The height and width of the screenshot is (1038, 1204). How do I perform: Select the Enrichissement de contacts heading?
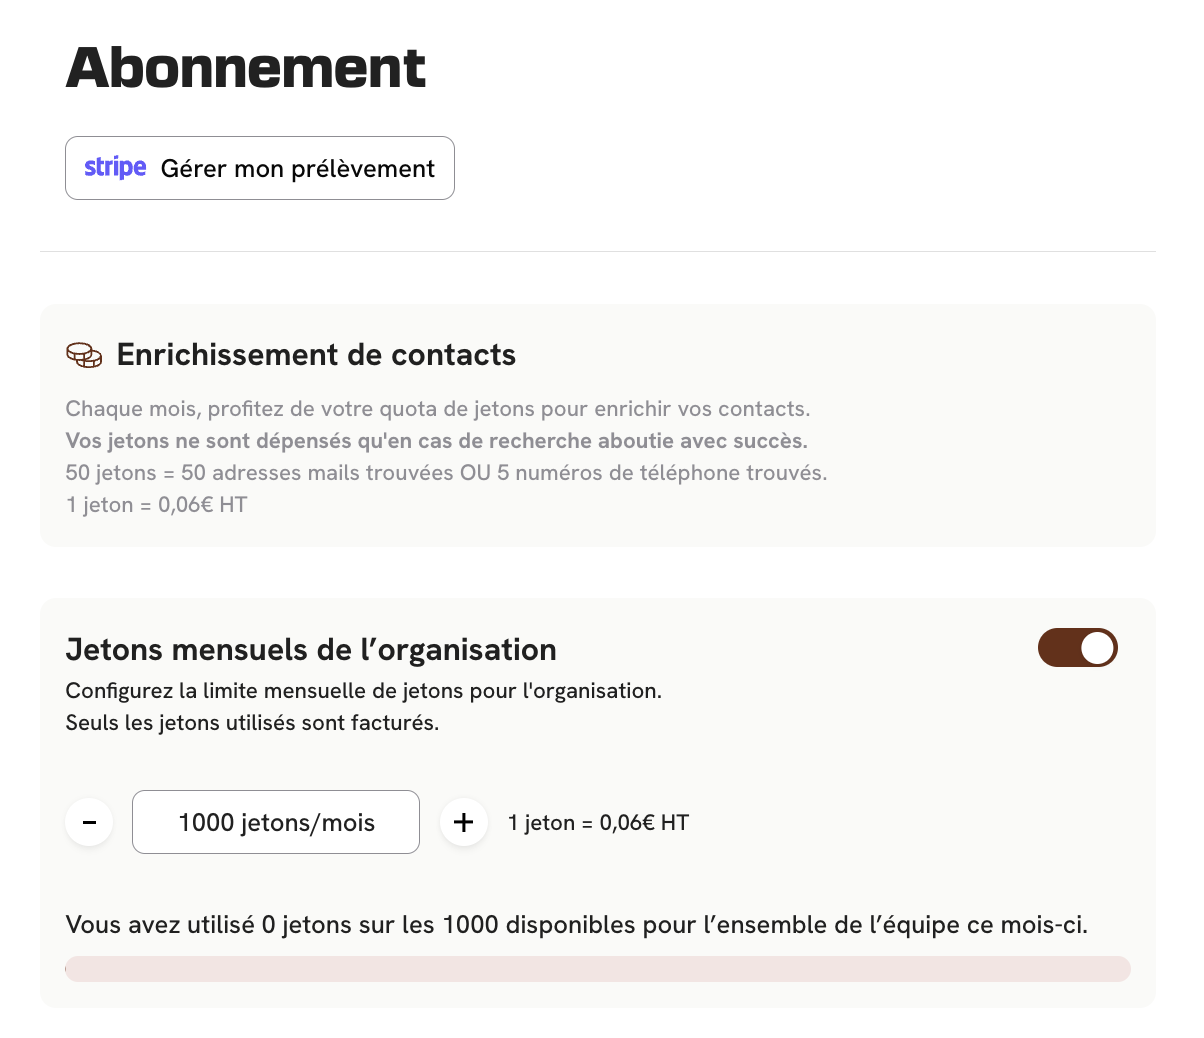[316, 355]
